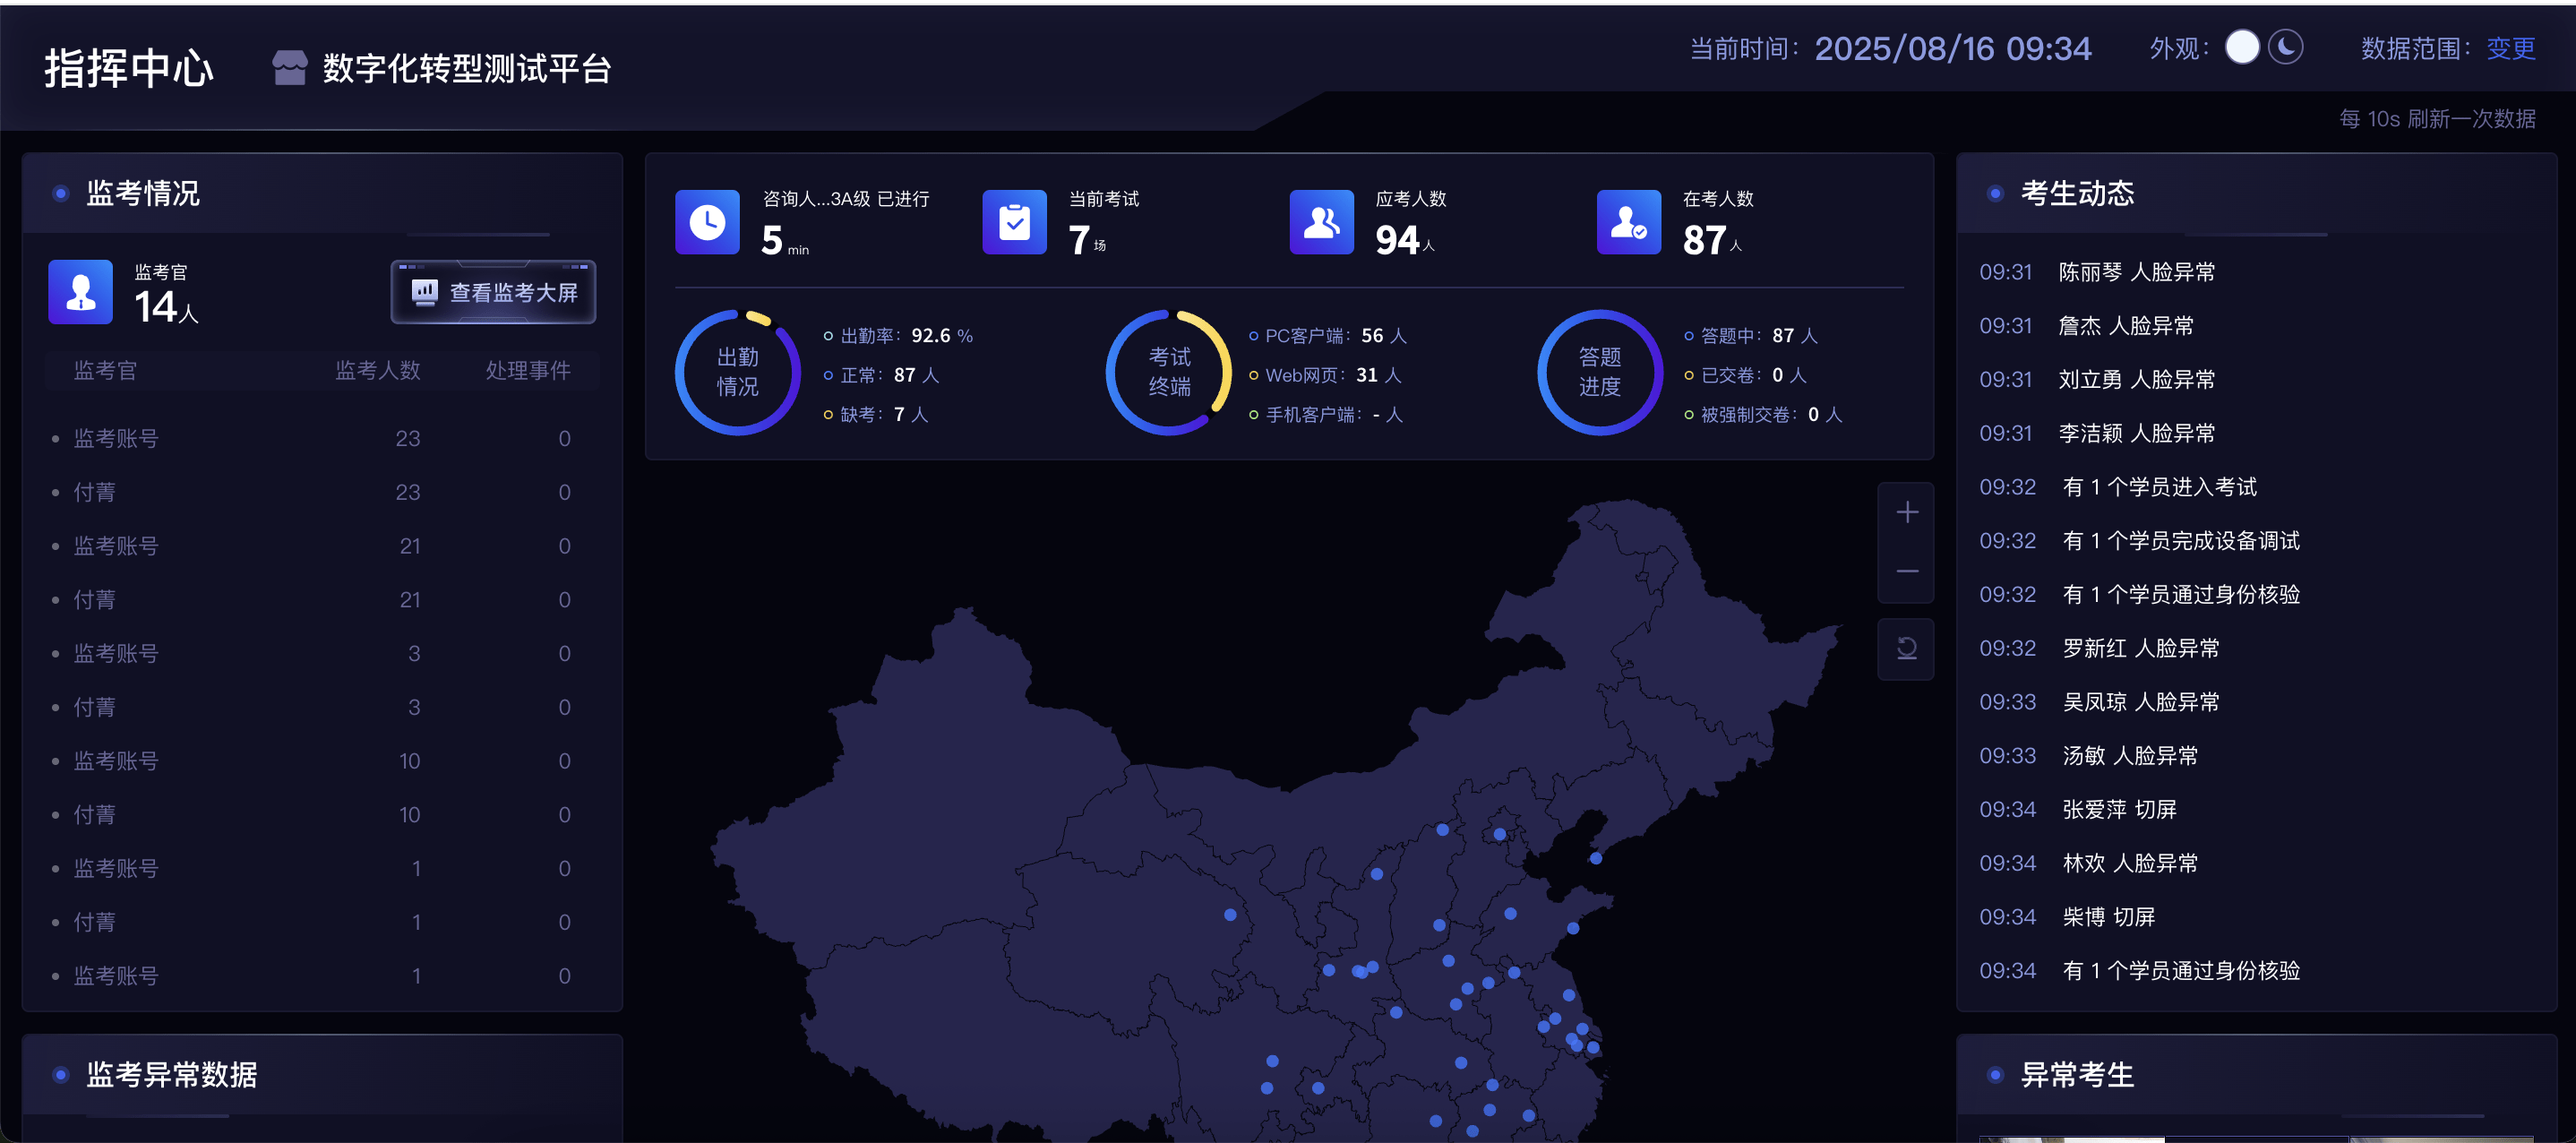The width and height of the screenshot is (2576, 1143).
Task: Open 陈丽琴 人脸异常 event entry
Action: 2136,272
